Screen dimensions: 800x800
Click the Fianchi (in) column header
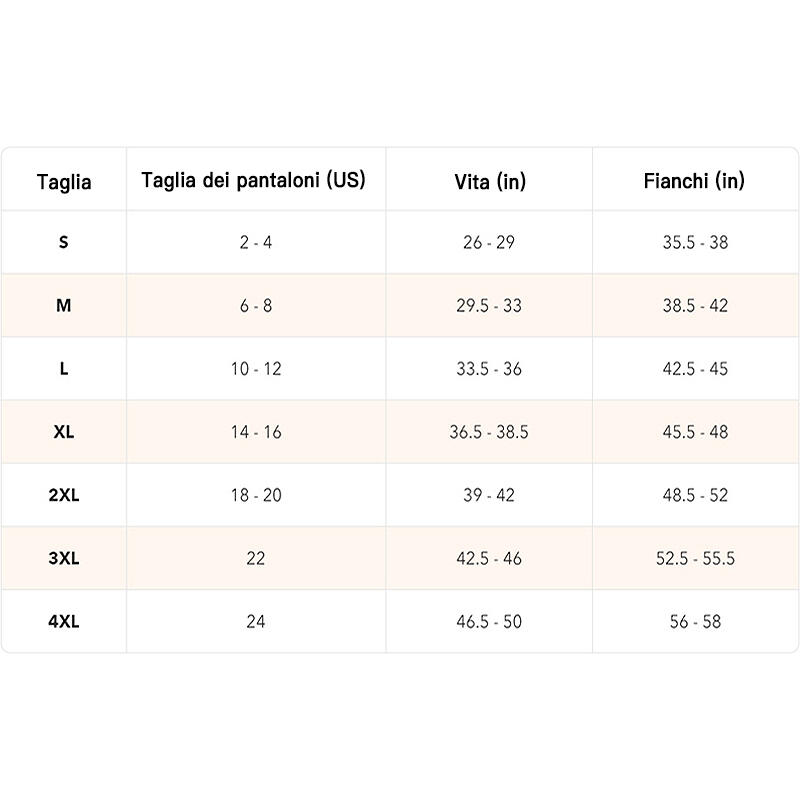[x=694, y=180]
